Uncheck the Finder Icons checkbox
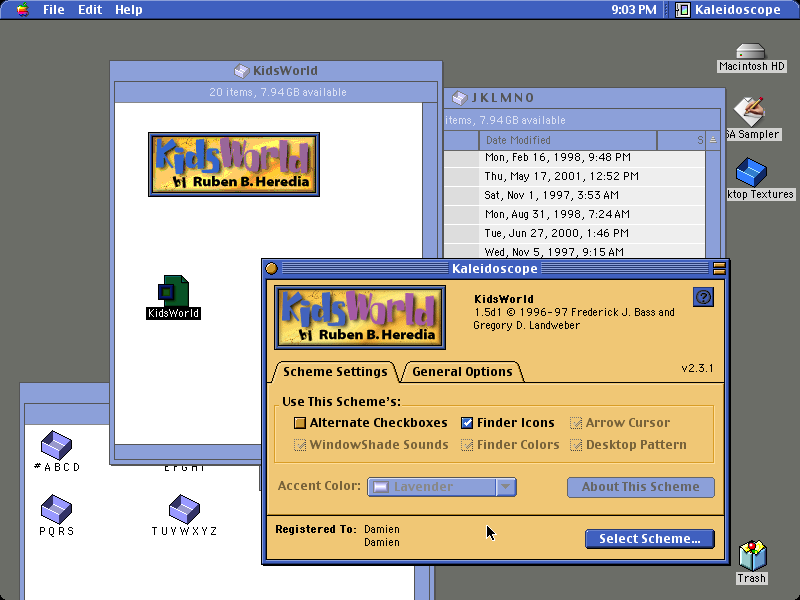The height and width of the screenshot is (600, 800). click(467, 423)
